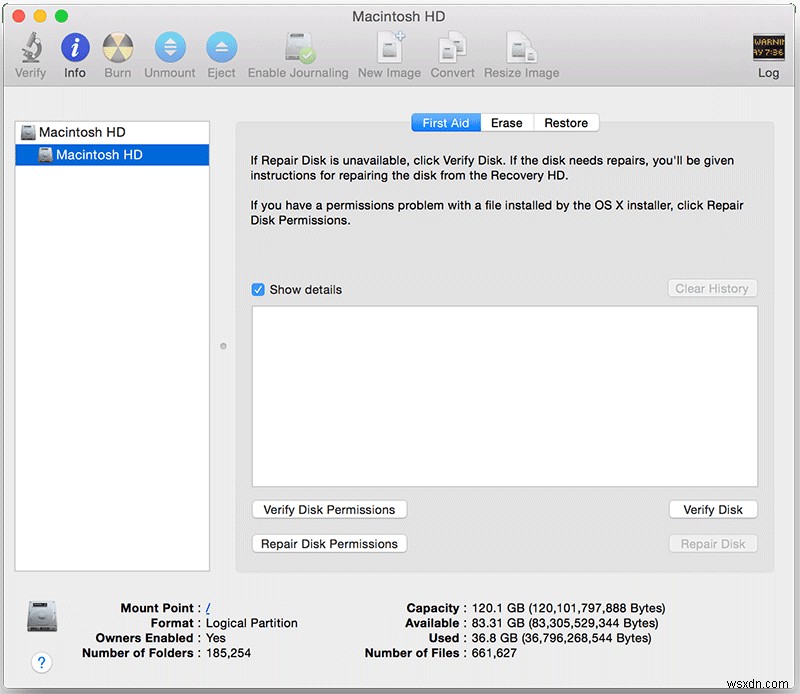Click the Format value Logical Partition

pos(252,623)
